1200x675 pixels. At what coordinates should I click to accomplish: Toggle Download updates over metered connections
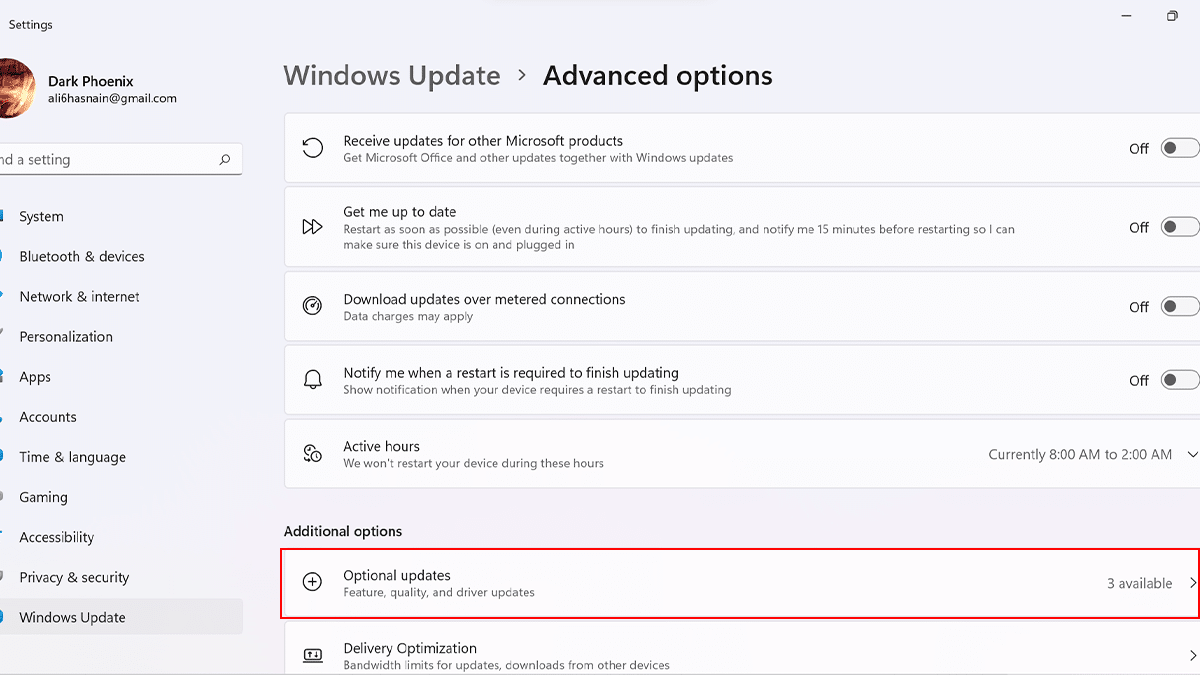pyautogui.click(x=1179, y=307)
